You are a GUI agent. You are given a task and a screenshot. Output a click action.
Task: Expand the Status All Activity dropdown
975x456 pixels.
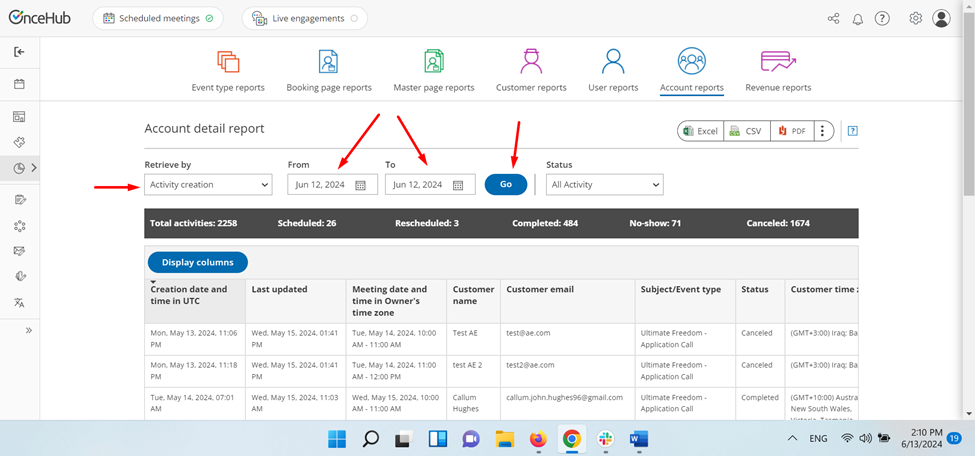(604, 185)
